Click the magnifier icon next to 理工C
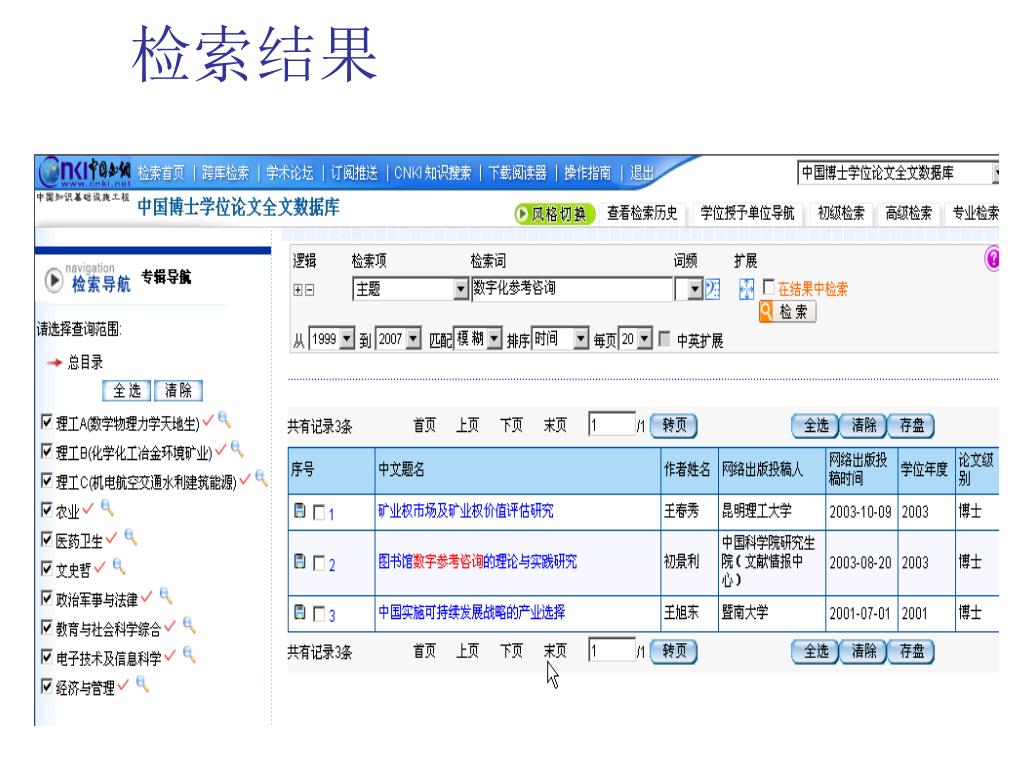 [261, 478]
